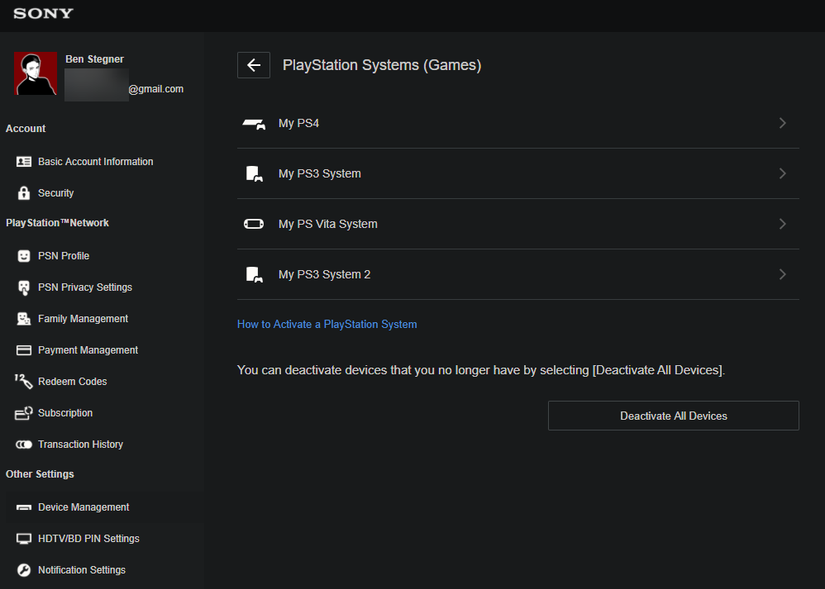The width and height of the screenshot is (825, 589).
Task: Click the PS Vita handheld icon
Action: pos(253,224)
